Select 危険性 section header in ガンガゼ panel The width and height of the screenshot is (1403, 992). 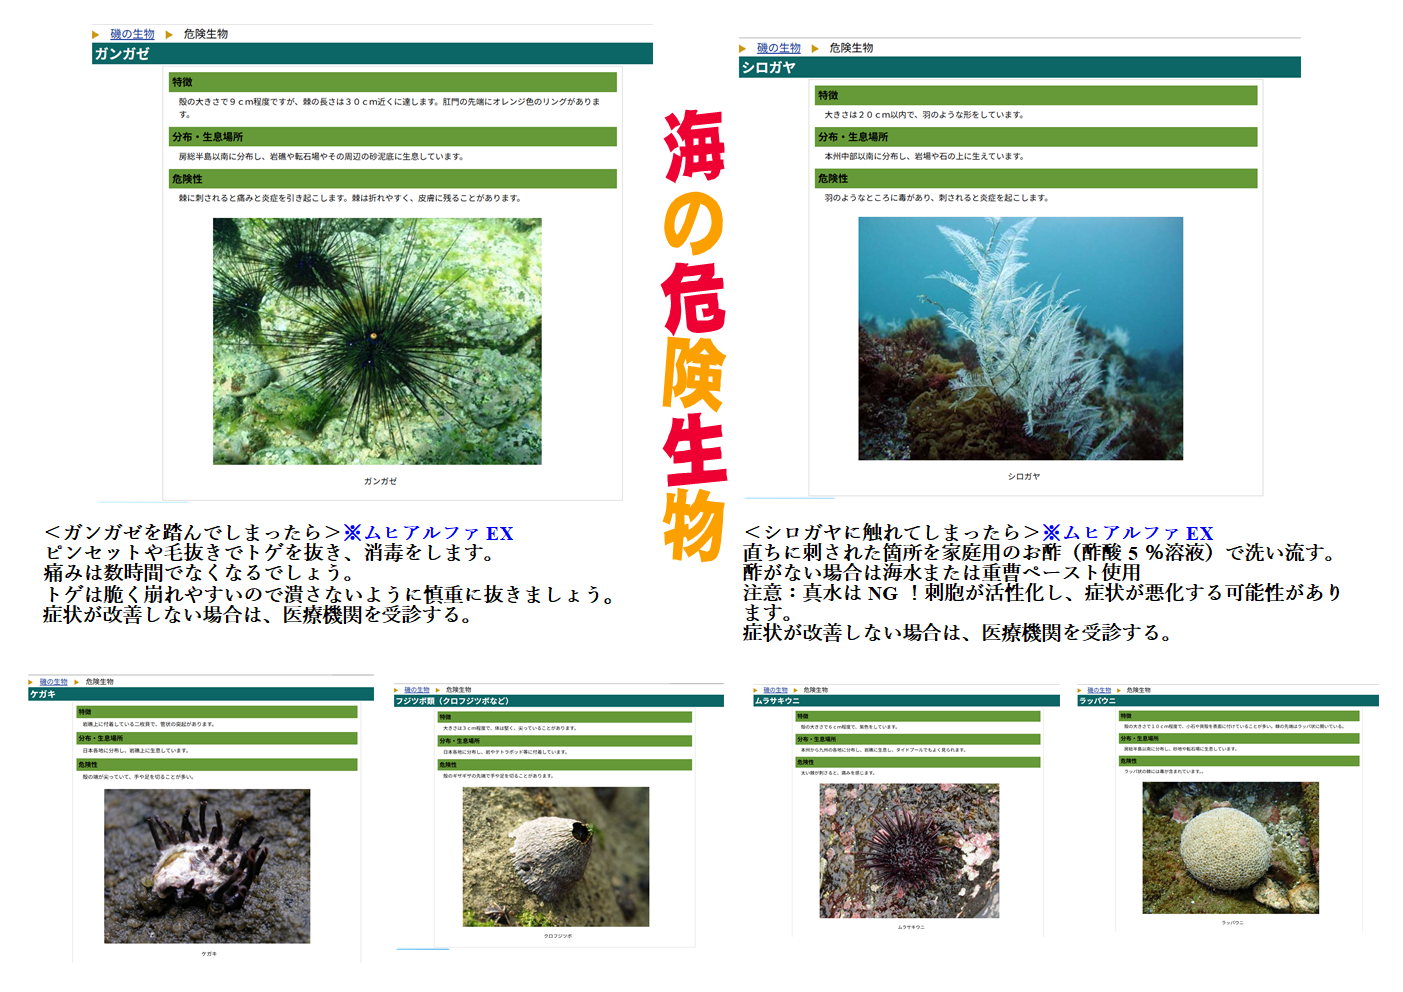click(x=392, y=179)
